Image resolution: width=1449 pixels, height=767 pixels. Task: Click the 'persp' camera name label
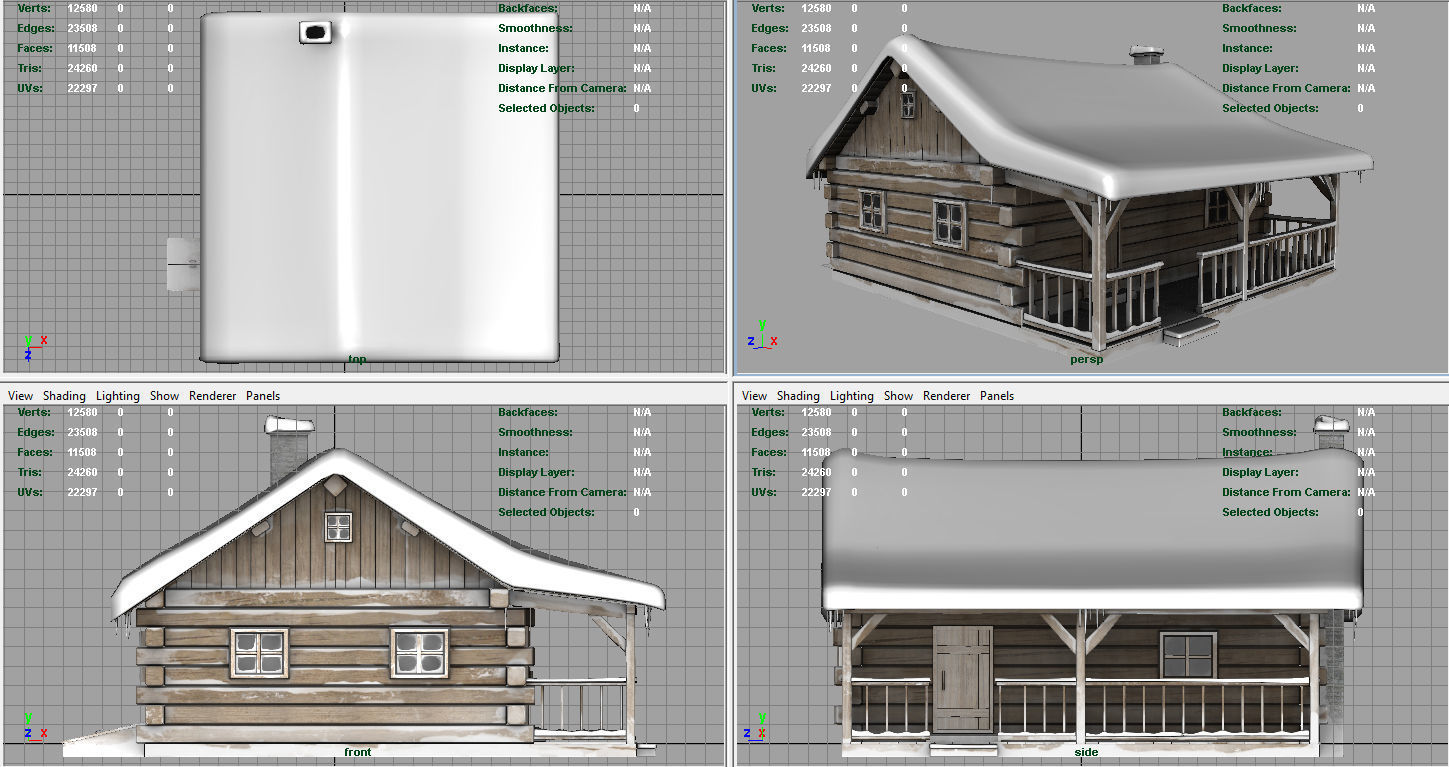(x=1086, y=359)
